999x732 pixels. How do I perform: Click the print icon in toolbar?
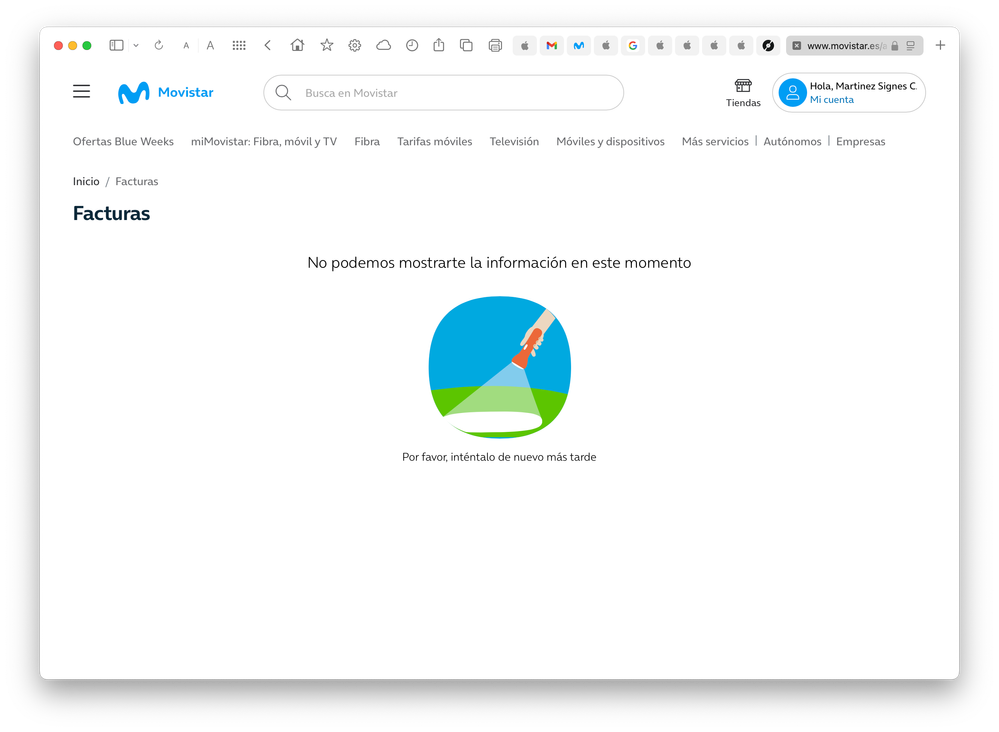(495, 45)
